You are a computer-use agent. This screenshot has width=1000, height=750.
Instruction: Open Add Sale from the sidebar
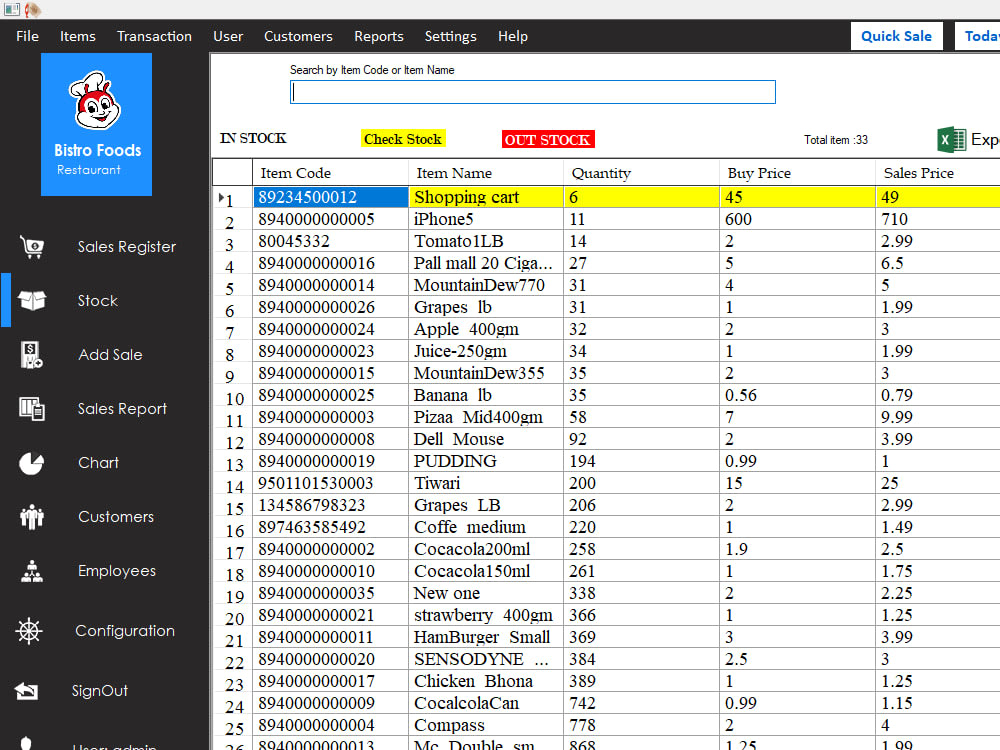tap(31, 355)
